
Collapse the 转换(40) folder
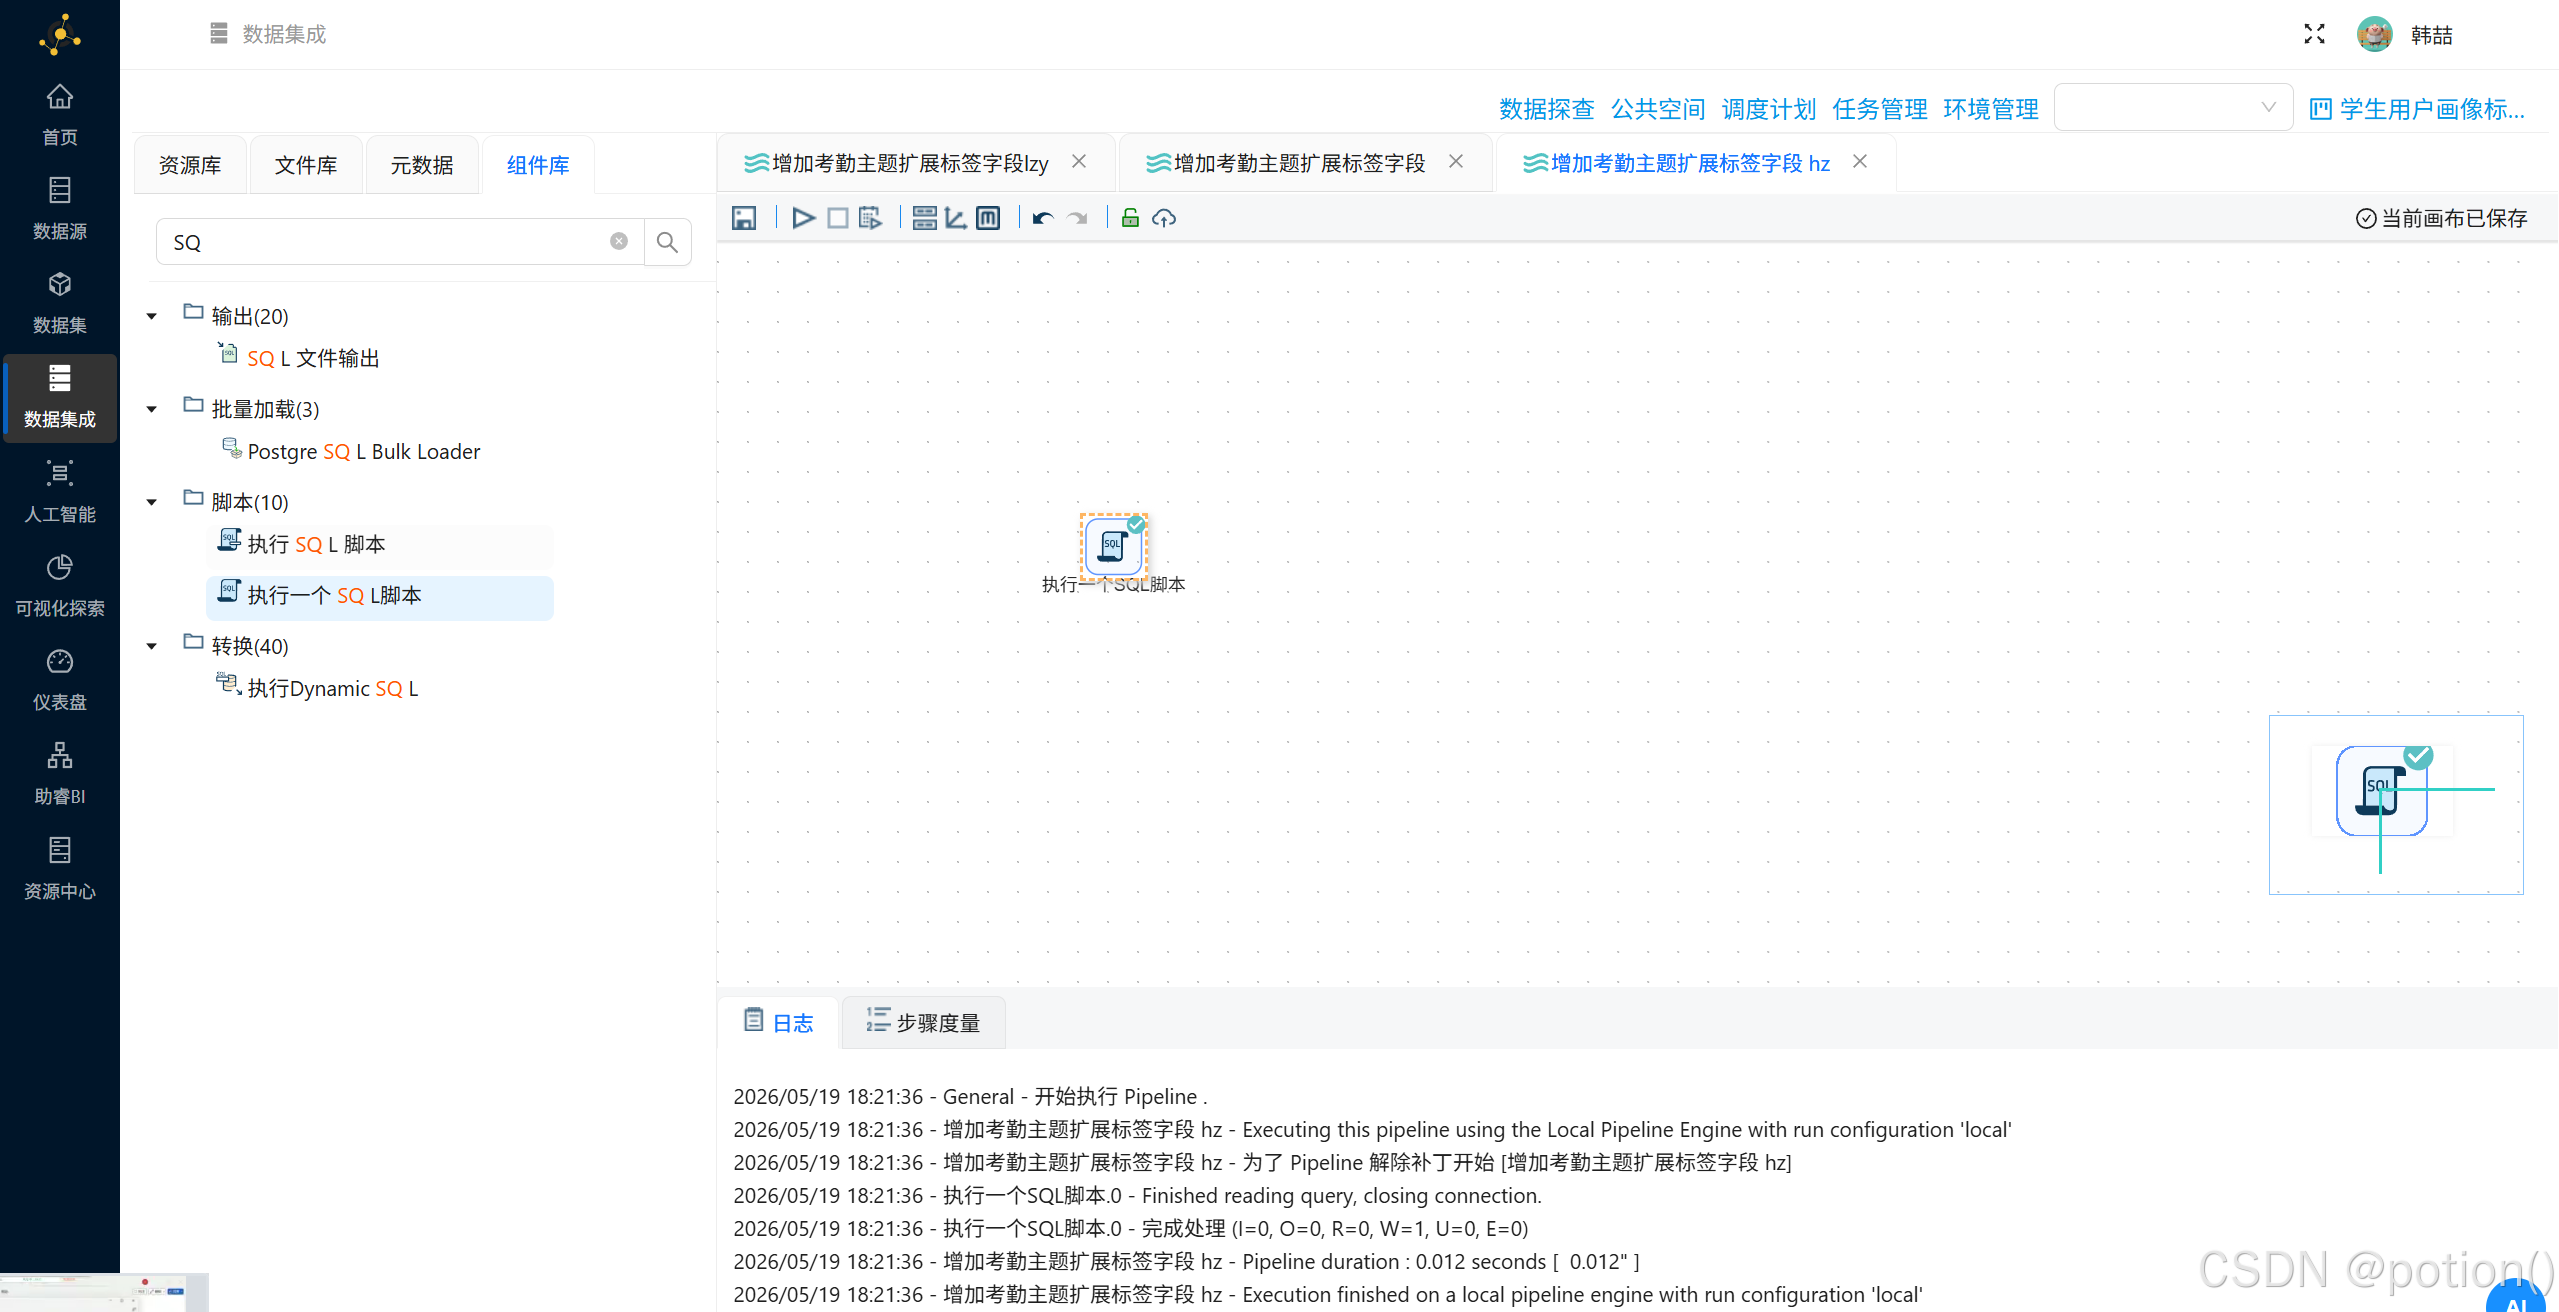click(x=152, y=646)
